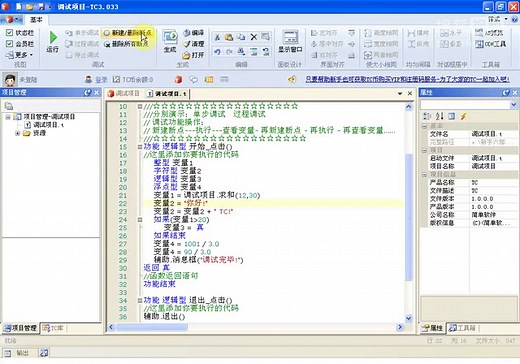
Task: Click the green 运行 run arrow
Action: pyautogui.click(x=53, y=37)
